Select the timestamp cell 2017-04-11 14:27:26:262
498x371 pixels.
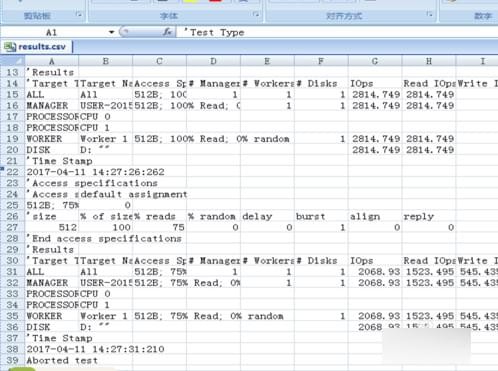click(x=52, y=172)
